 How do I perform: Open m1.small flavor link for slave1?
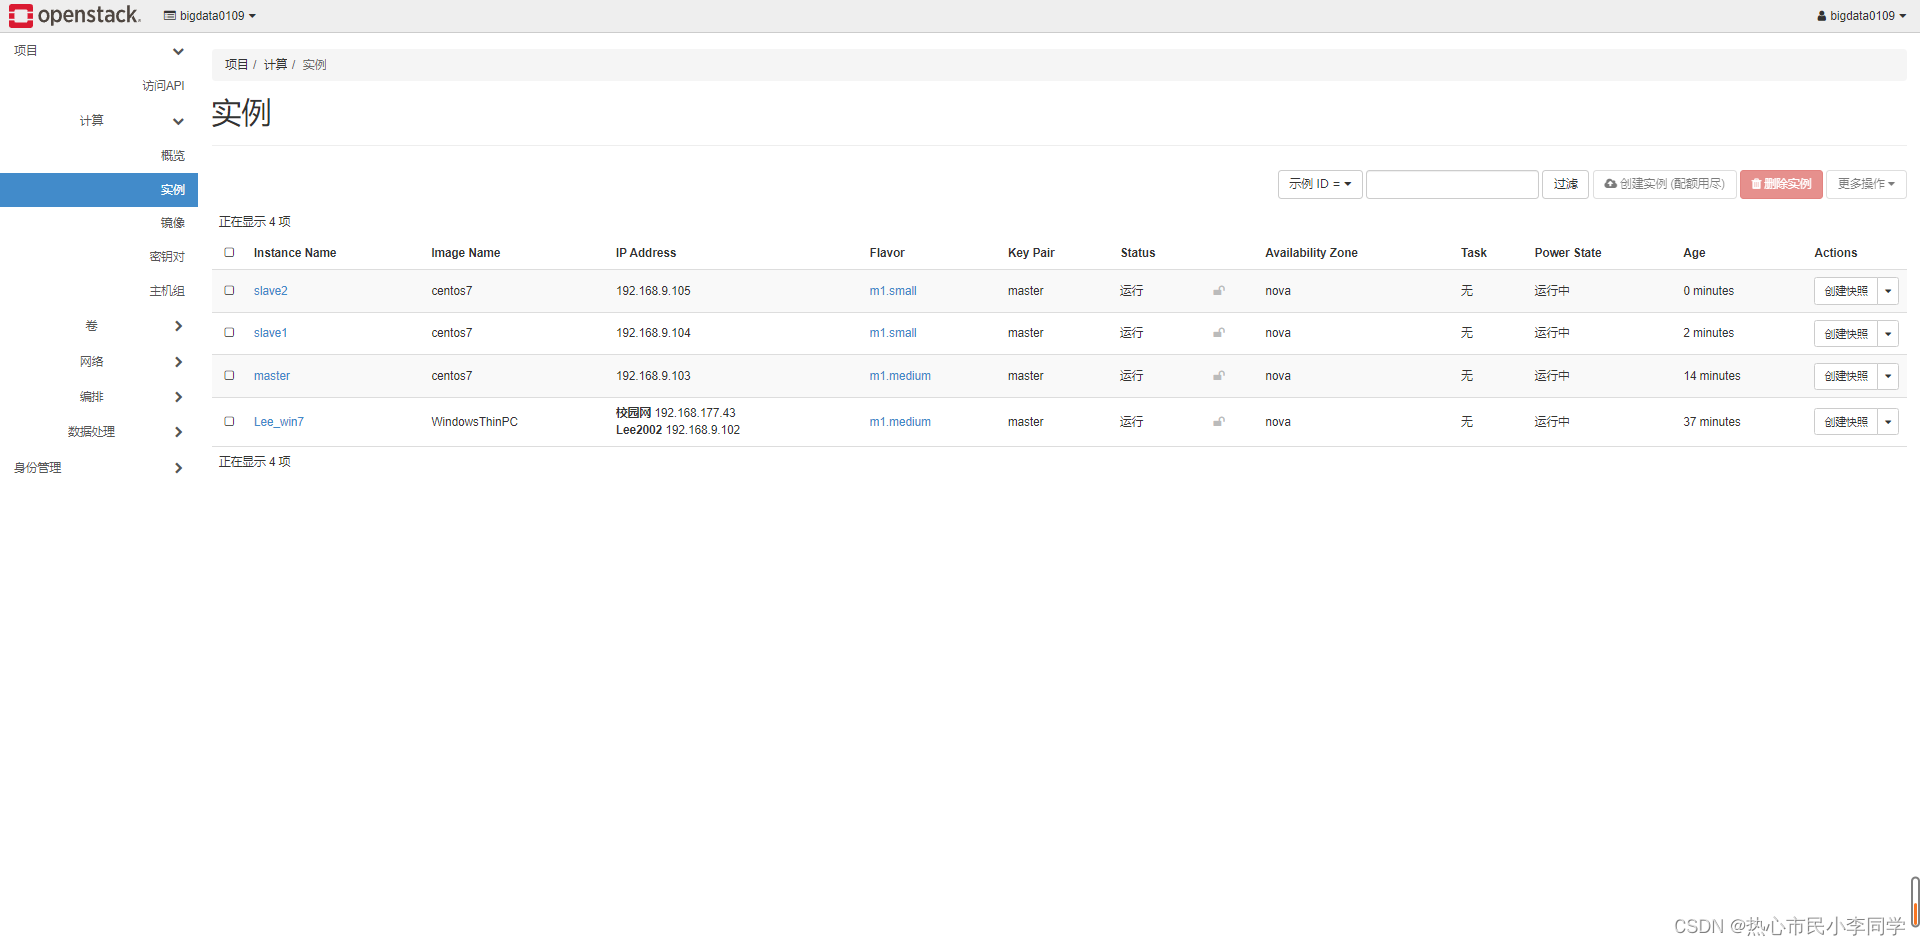pyautogui.click(x=893, y=333)
